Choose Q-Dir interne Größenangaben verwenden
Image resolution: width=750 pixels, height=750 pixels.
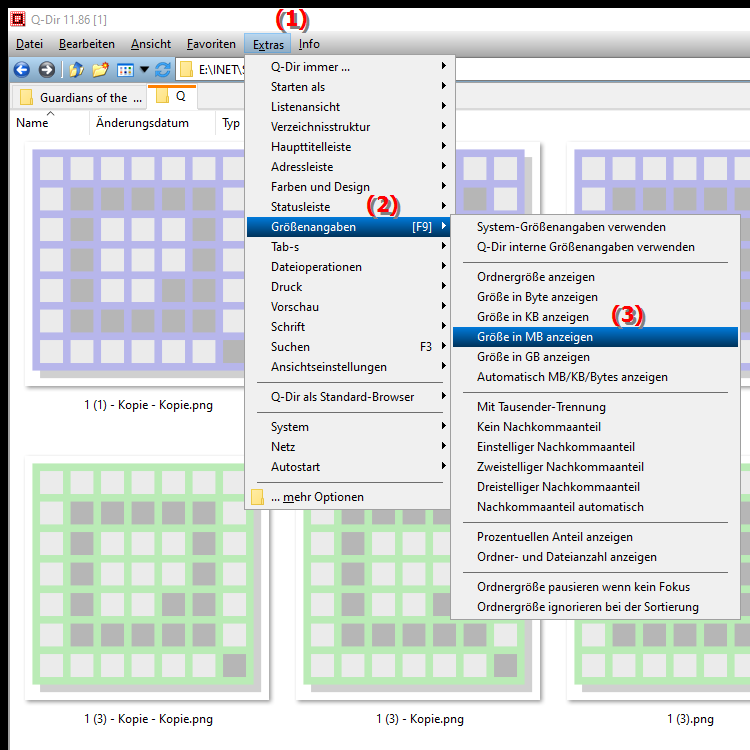tap(595, 247)
